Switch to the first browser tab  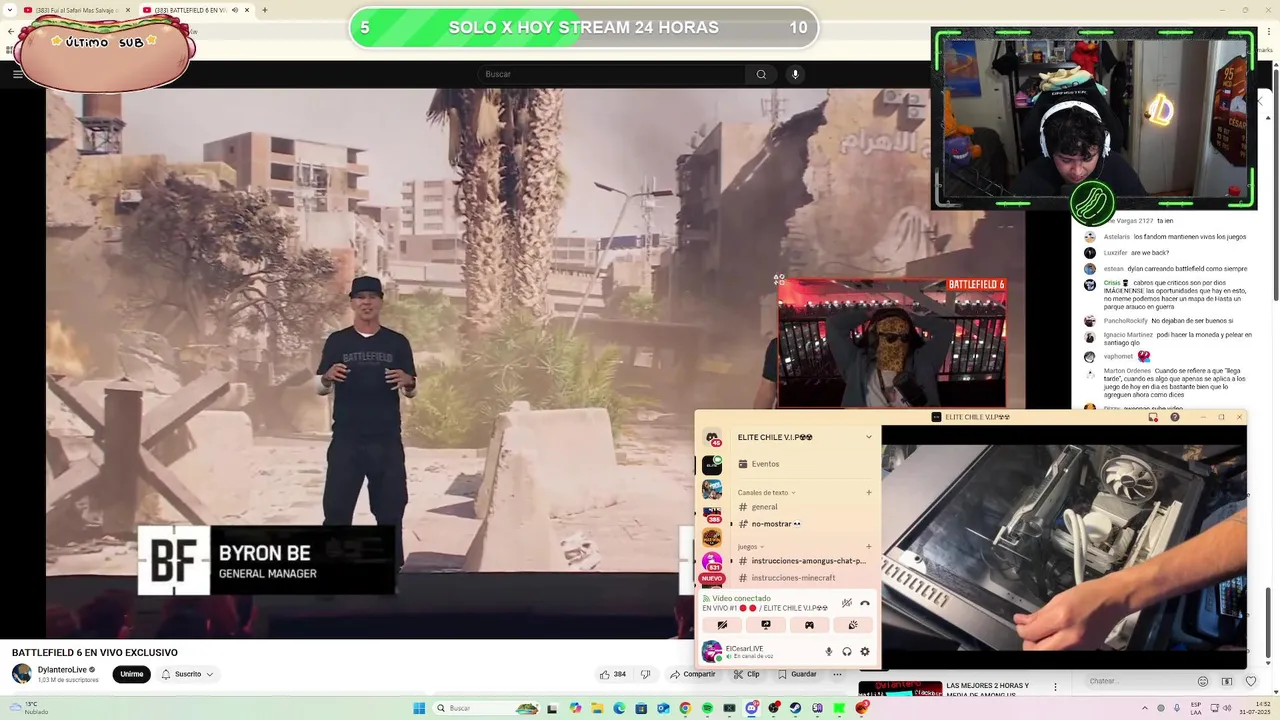click(x=78, y=10)
